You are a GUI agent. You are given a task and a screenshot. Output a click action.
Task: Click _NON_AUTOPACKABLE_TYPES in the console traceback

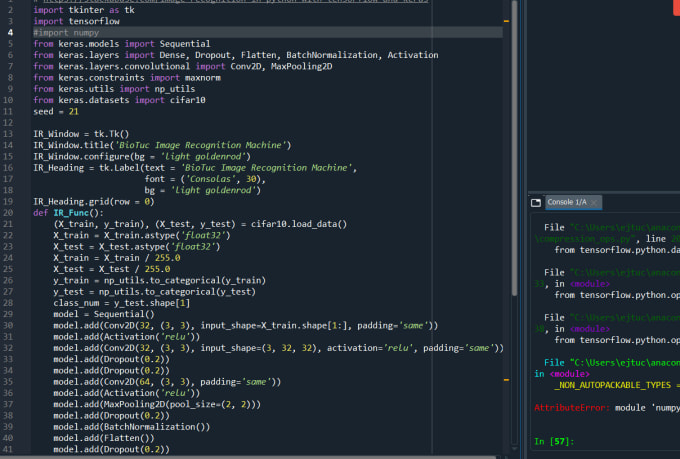point(612,385)
